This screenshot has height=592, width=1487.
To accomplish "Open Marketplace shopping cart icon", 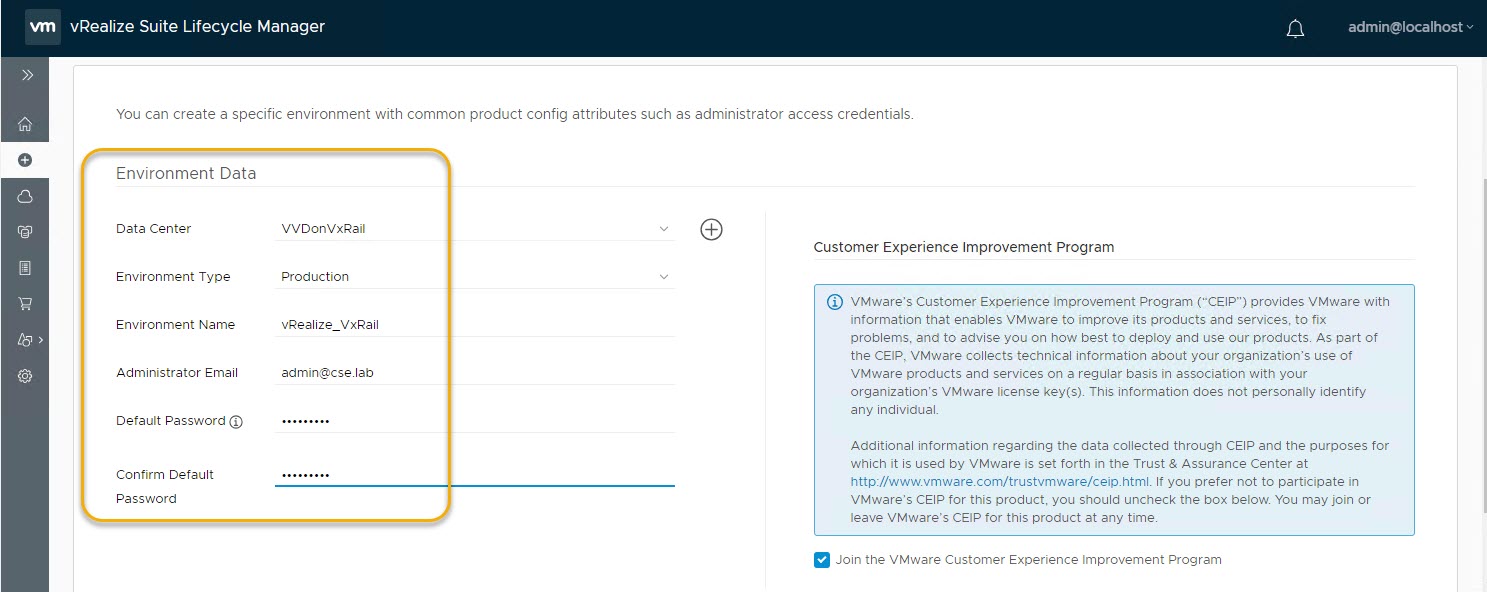I will 25,304.
